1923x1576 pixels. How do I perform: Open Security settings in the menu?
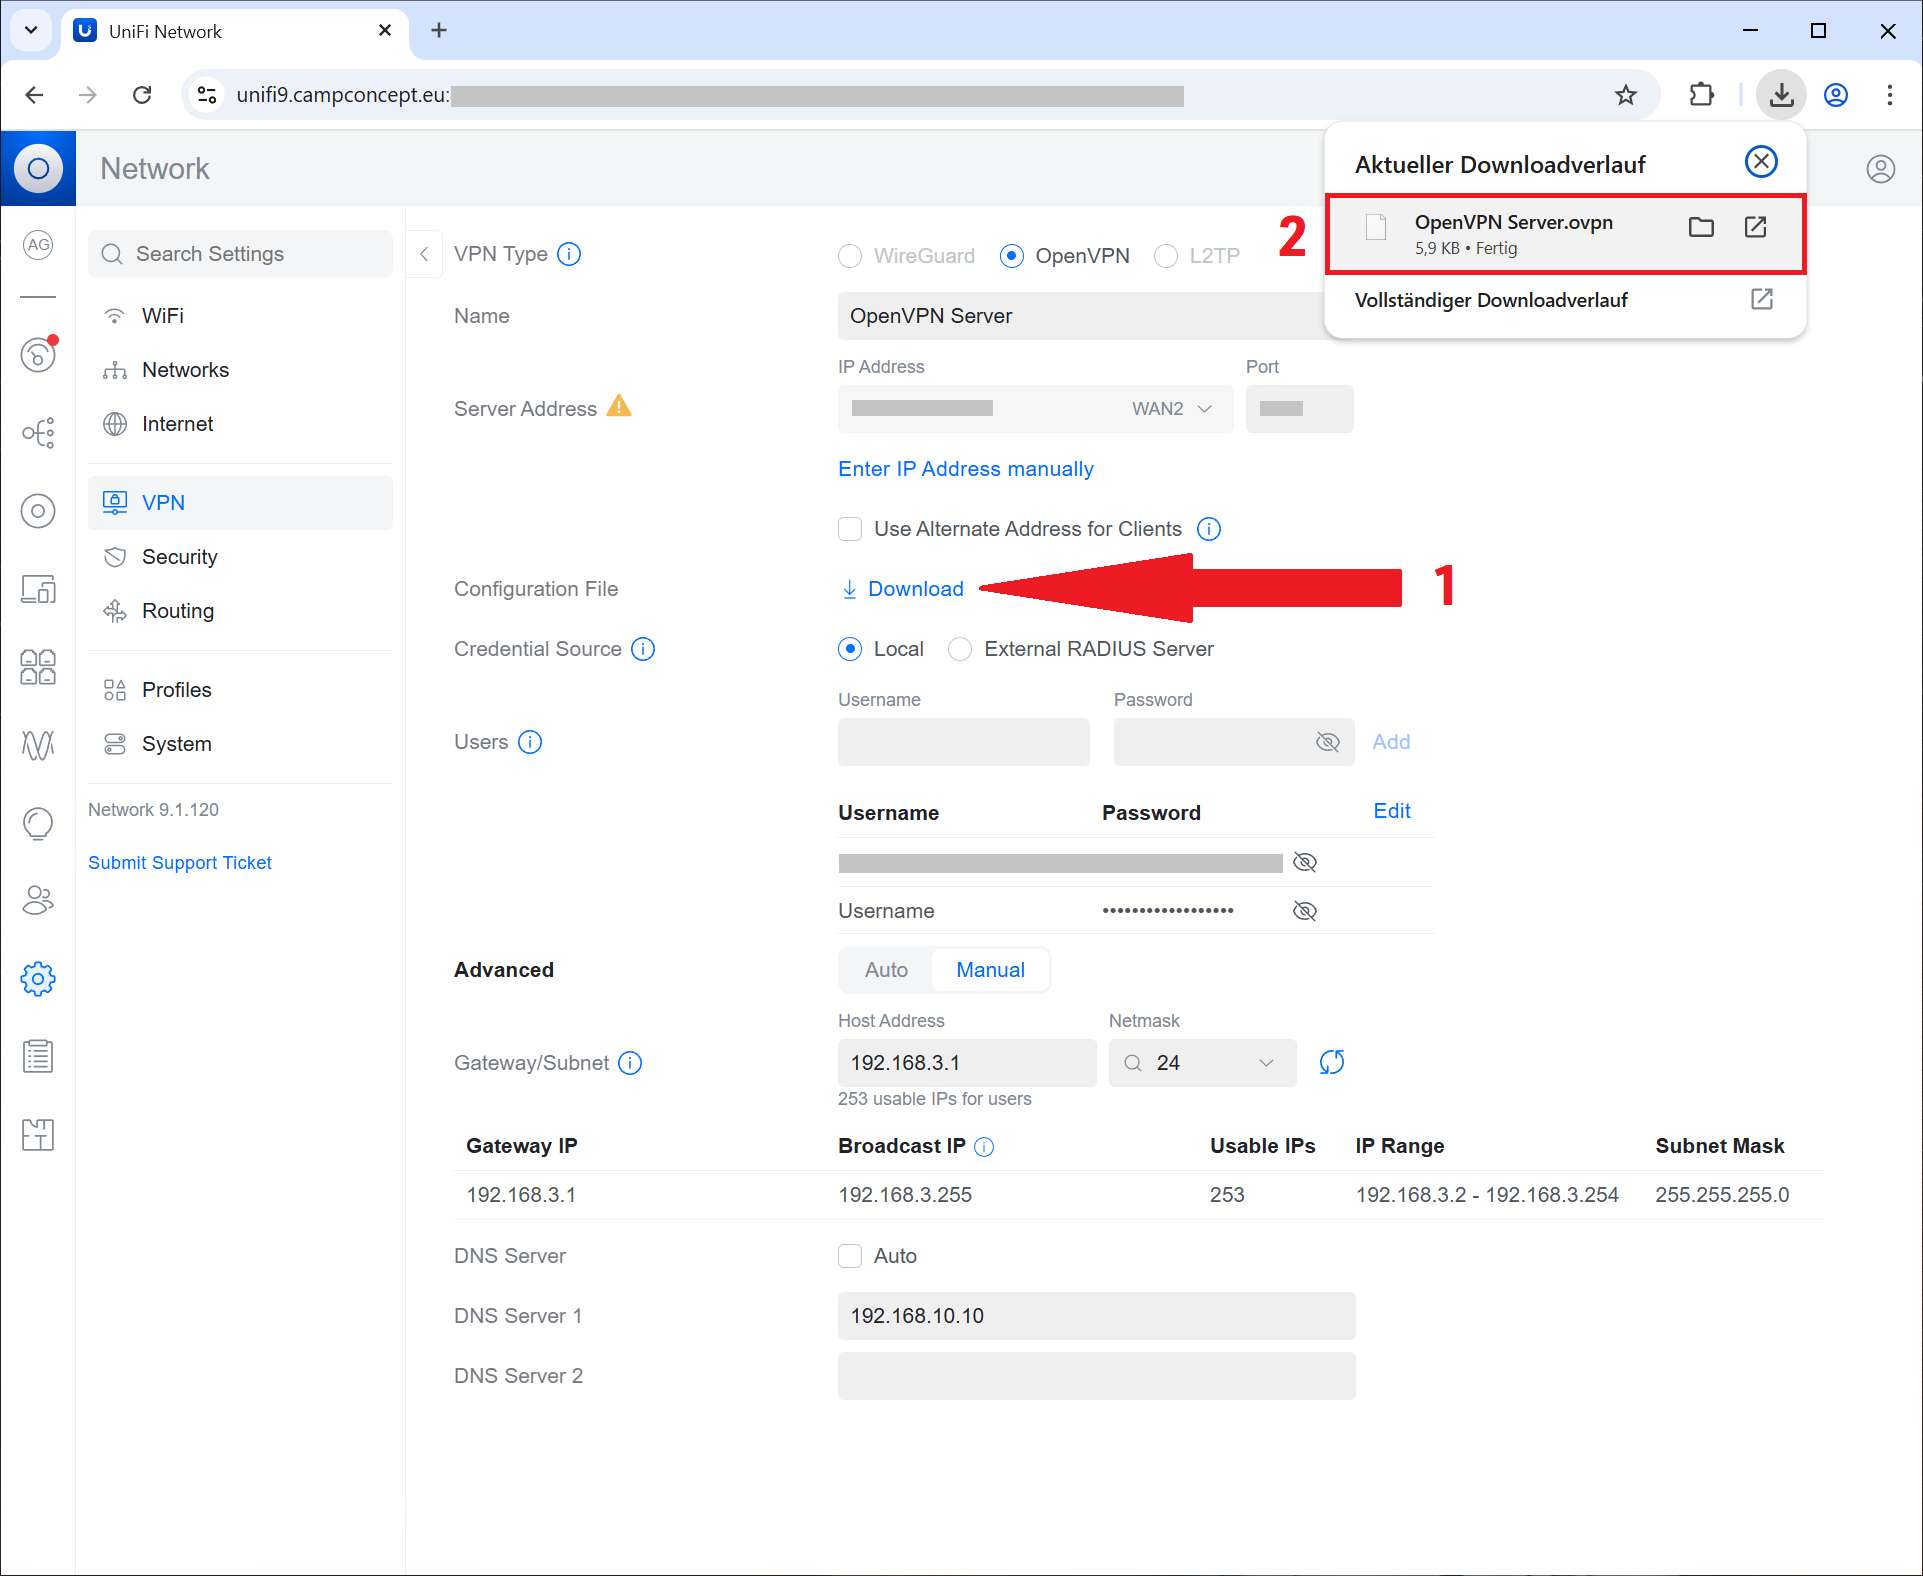[x=179, y=557]
